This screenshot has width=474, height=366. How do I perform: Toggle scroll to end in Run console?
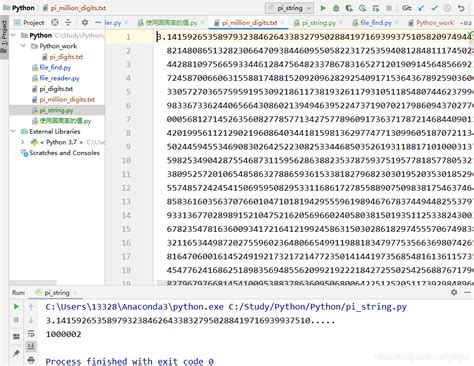31,347
